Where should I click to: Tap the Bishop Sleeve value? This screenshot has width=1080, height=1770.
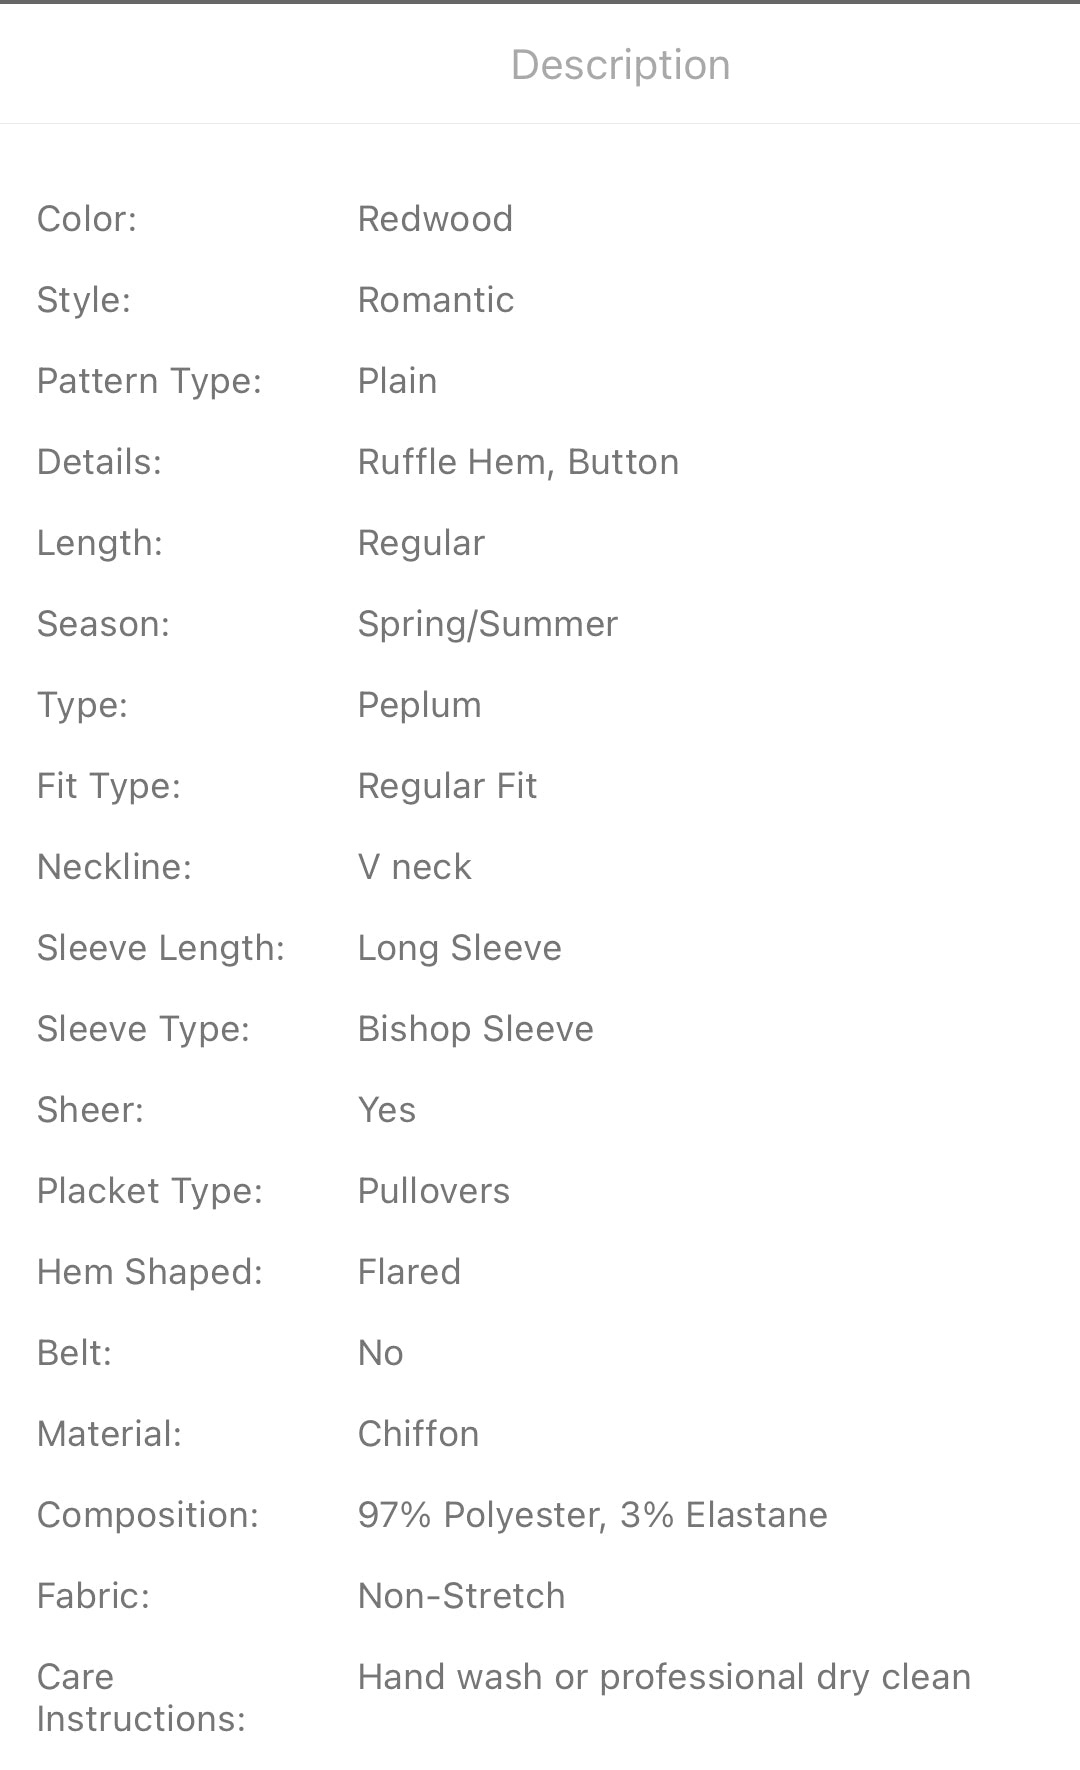pyautogui.click(x=475, y=1029)
